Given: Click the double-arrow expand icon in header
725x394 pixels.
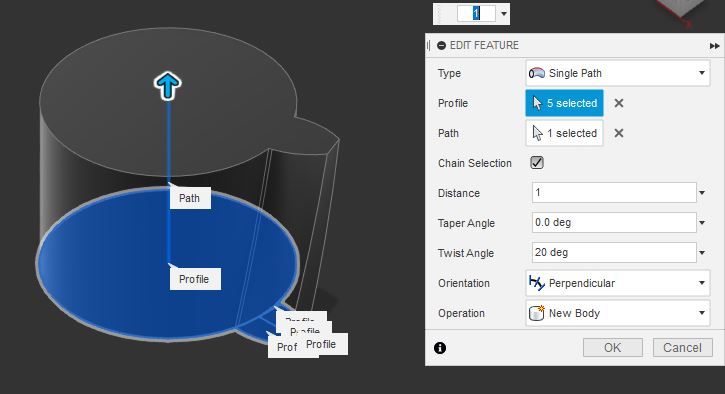Looking at the screenshot, I should 714,46.
